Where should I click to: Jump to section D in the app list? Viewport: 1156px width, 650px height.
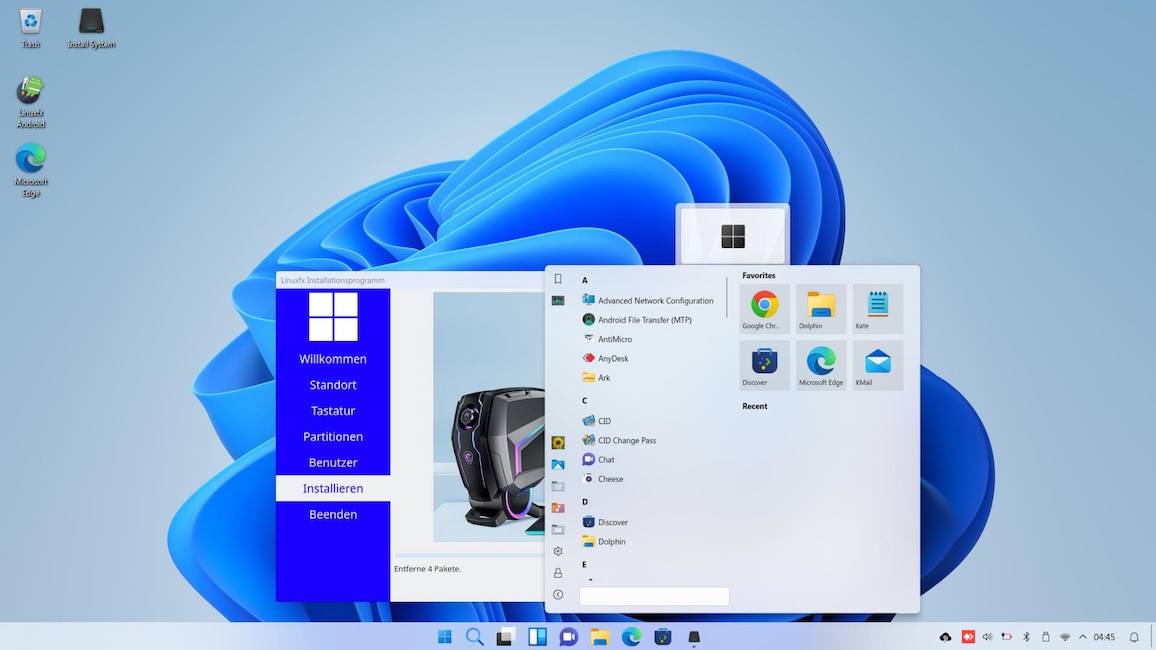584,501
